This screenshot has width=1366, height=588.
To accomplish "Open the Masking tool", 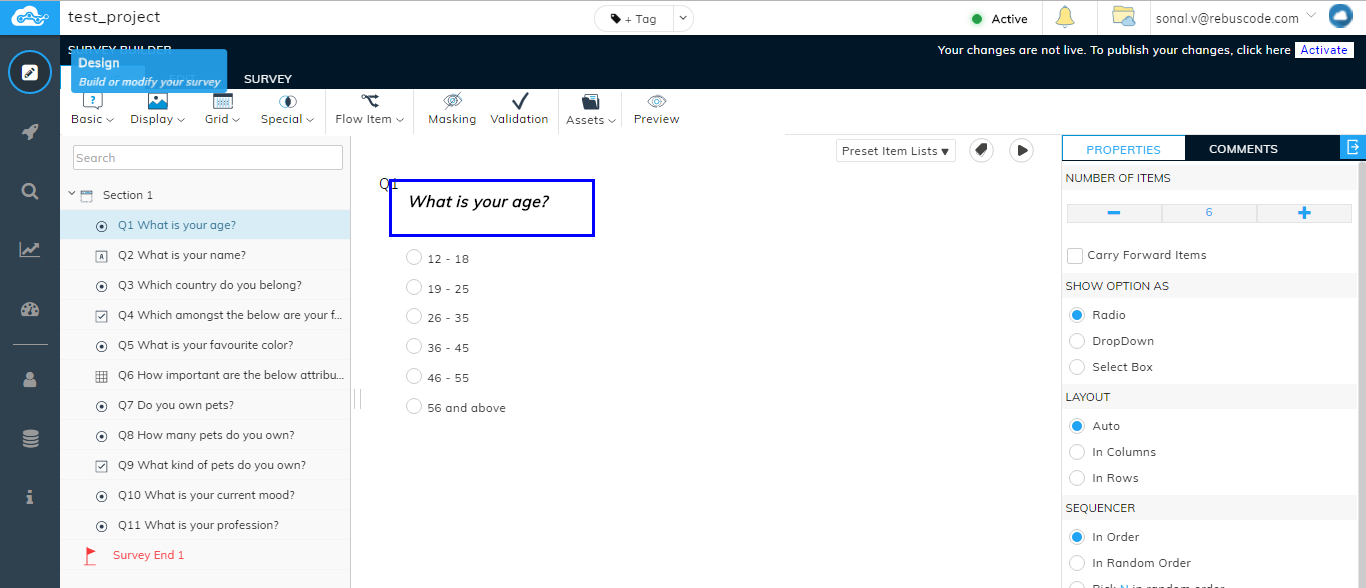I will (x=452, y=109).
